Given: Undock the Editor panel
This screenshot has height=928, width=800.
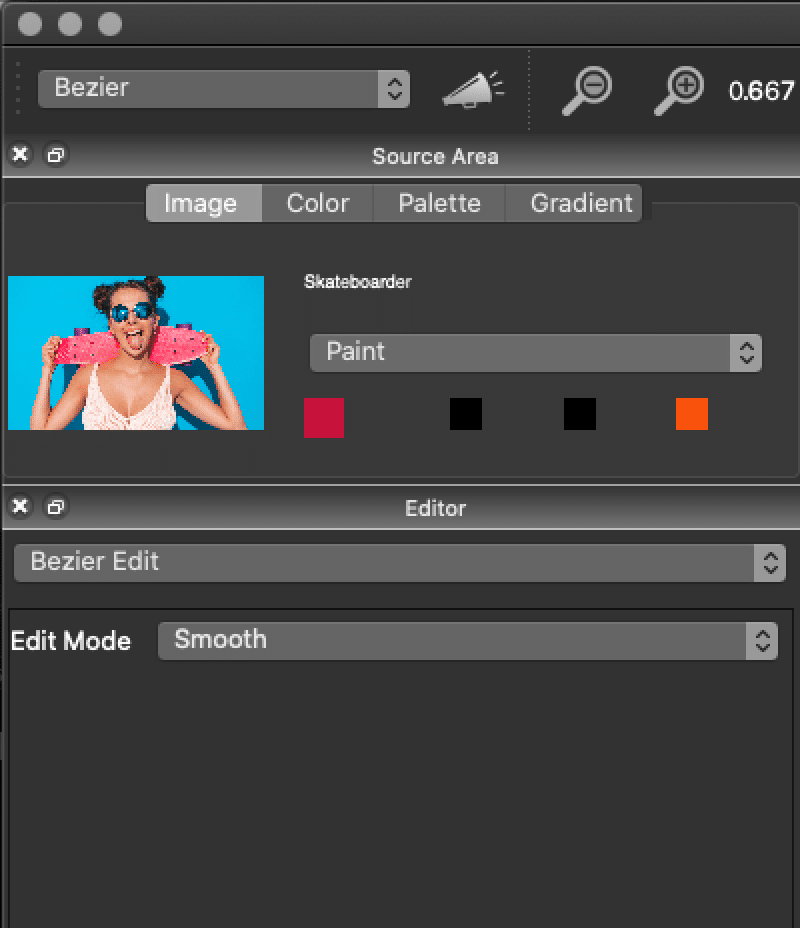Looking at the screenshot, I should (x=56, y=507).
